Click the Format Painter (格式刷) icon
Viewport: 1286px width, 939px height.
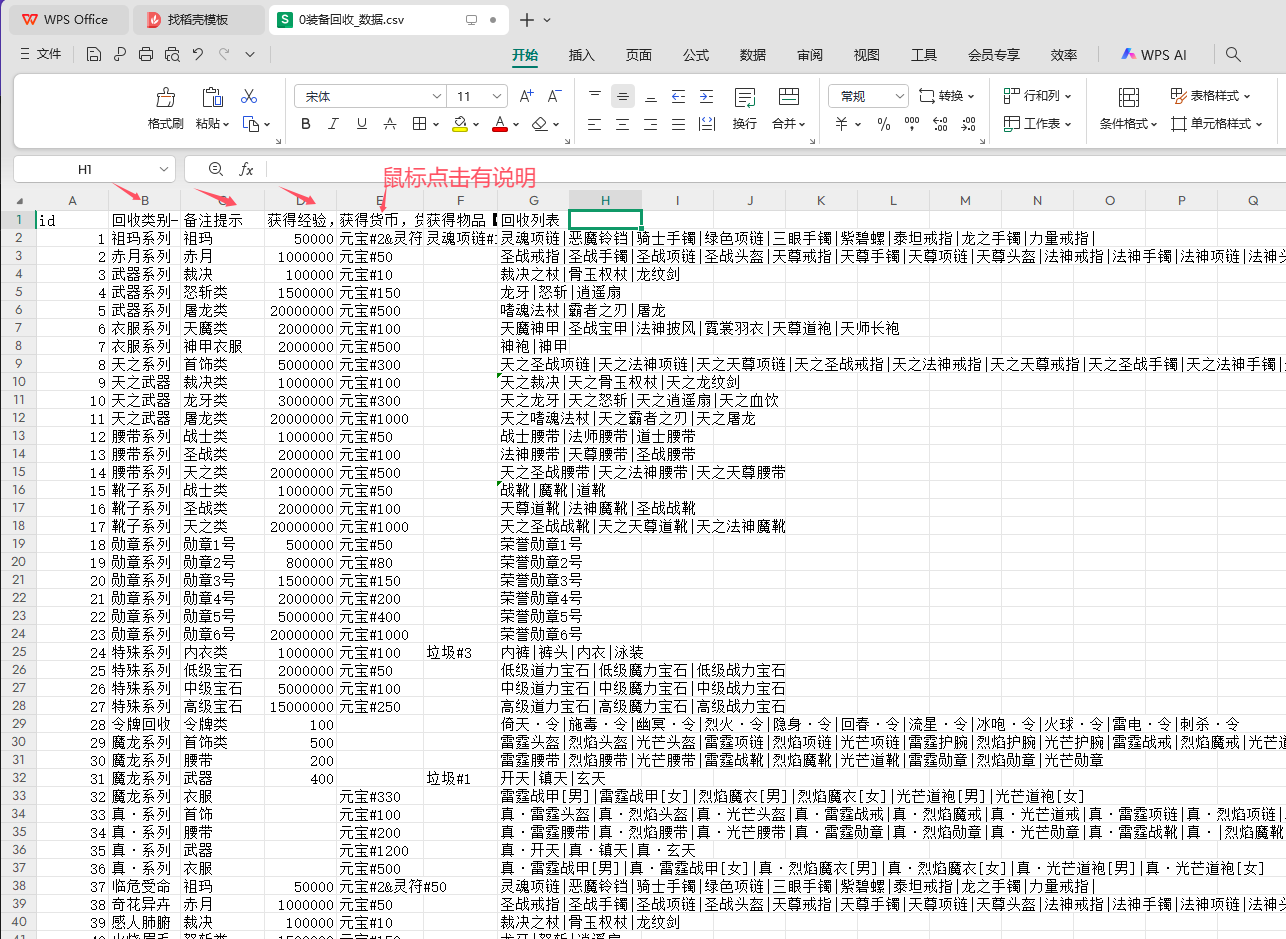tap(166, 98)
